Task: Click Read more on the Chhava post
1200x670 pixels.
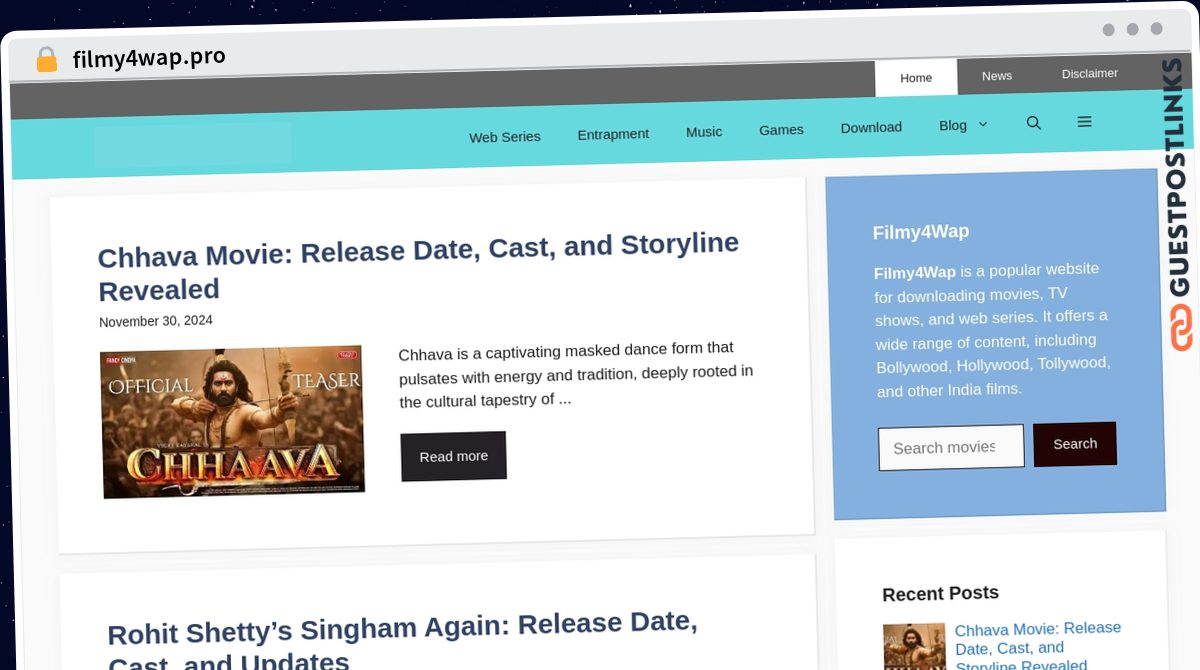Action: [x=453, y=456]
